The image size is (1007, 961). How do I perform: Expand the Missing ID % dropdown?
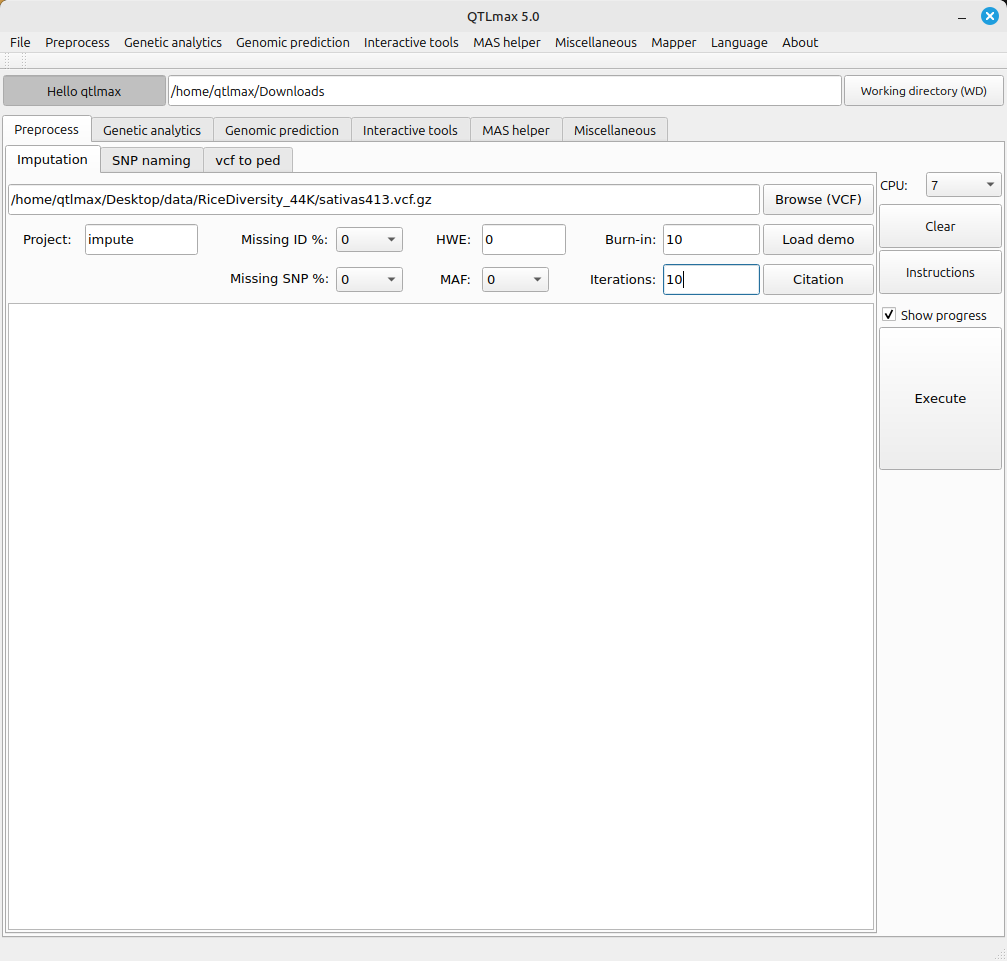pyautogui.click(x=369, y=240)
